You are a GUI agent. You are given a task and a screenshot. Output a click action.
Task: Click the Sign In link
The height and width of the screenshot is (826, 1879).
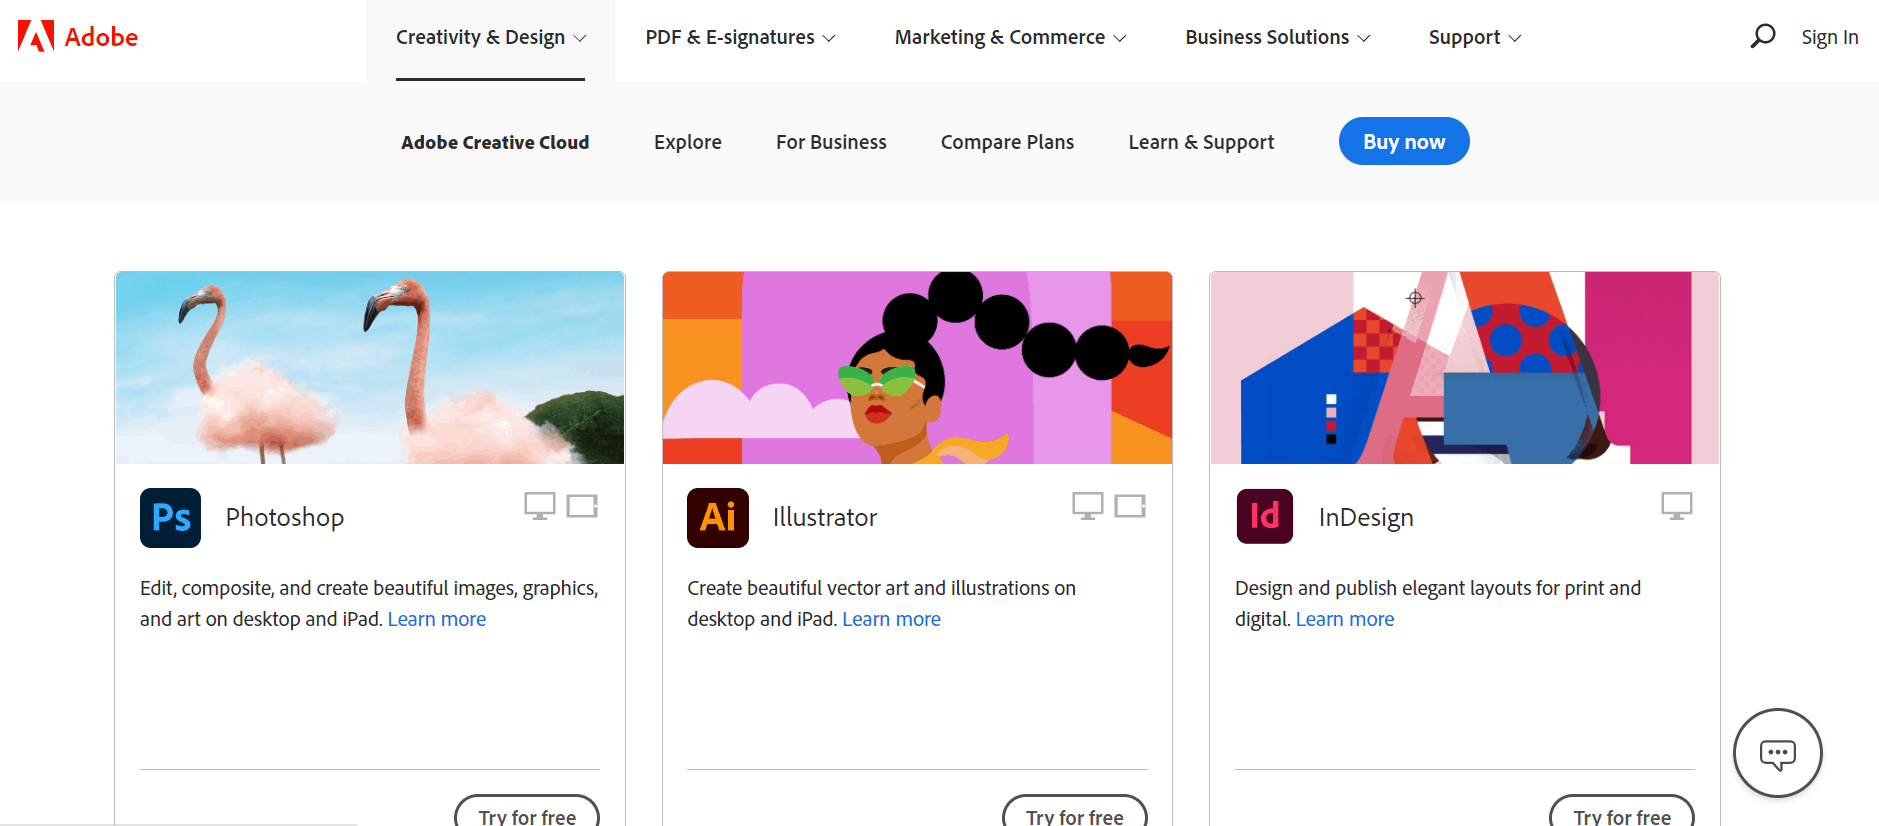click(1829, 37)
